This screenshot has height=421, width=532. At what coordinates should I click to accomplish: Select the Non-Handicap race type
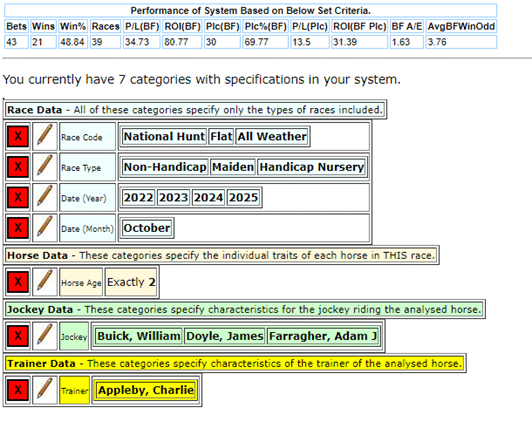tap(165, 167)
